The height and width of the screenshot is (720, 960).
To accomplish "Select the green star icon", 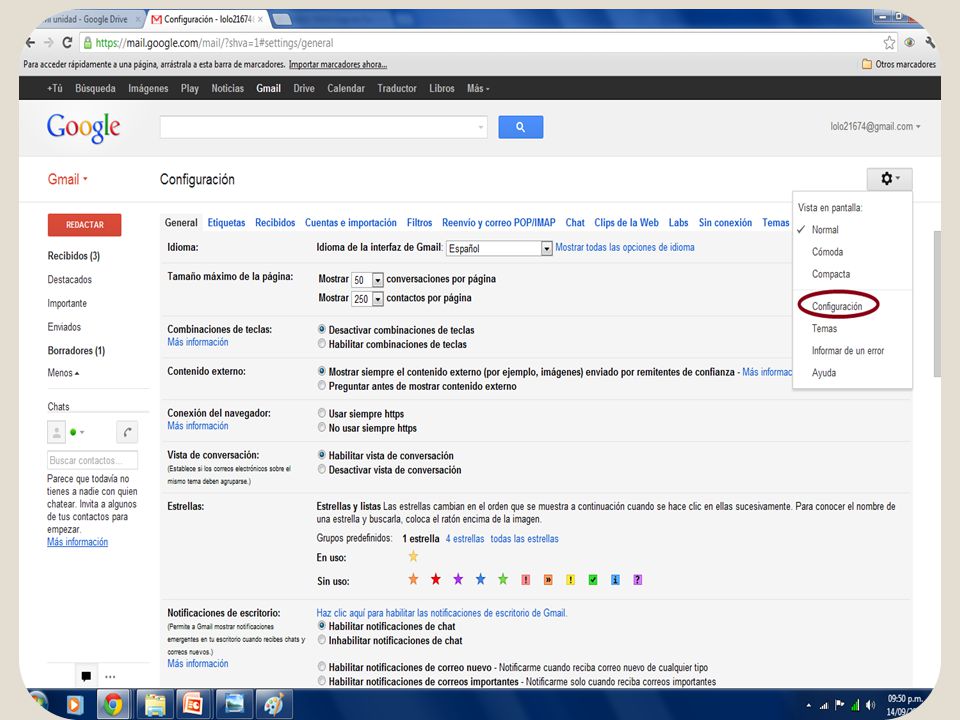I will tap(503, 579).
